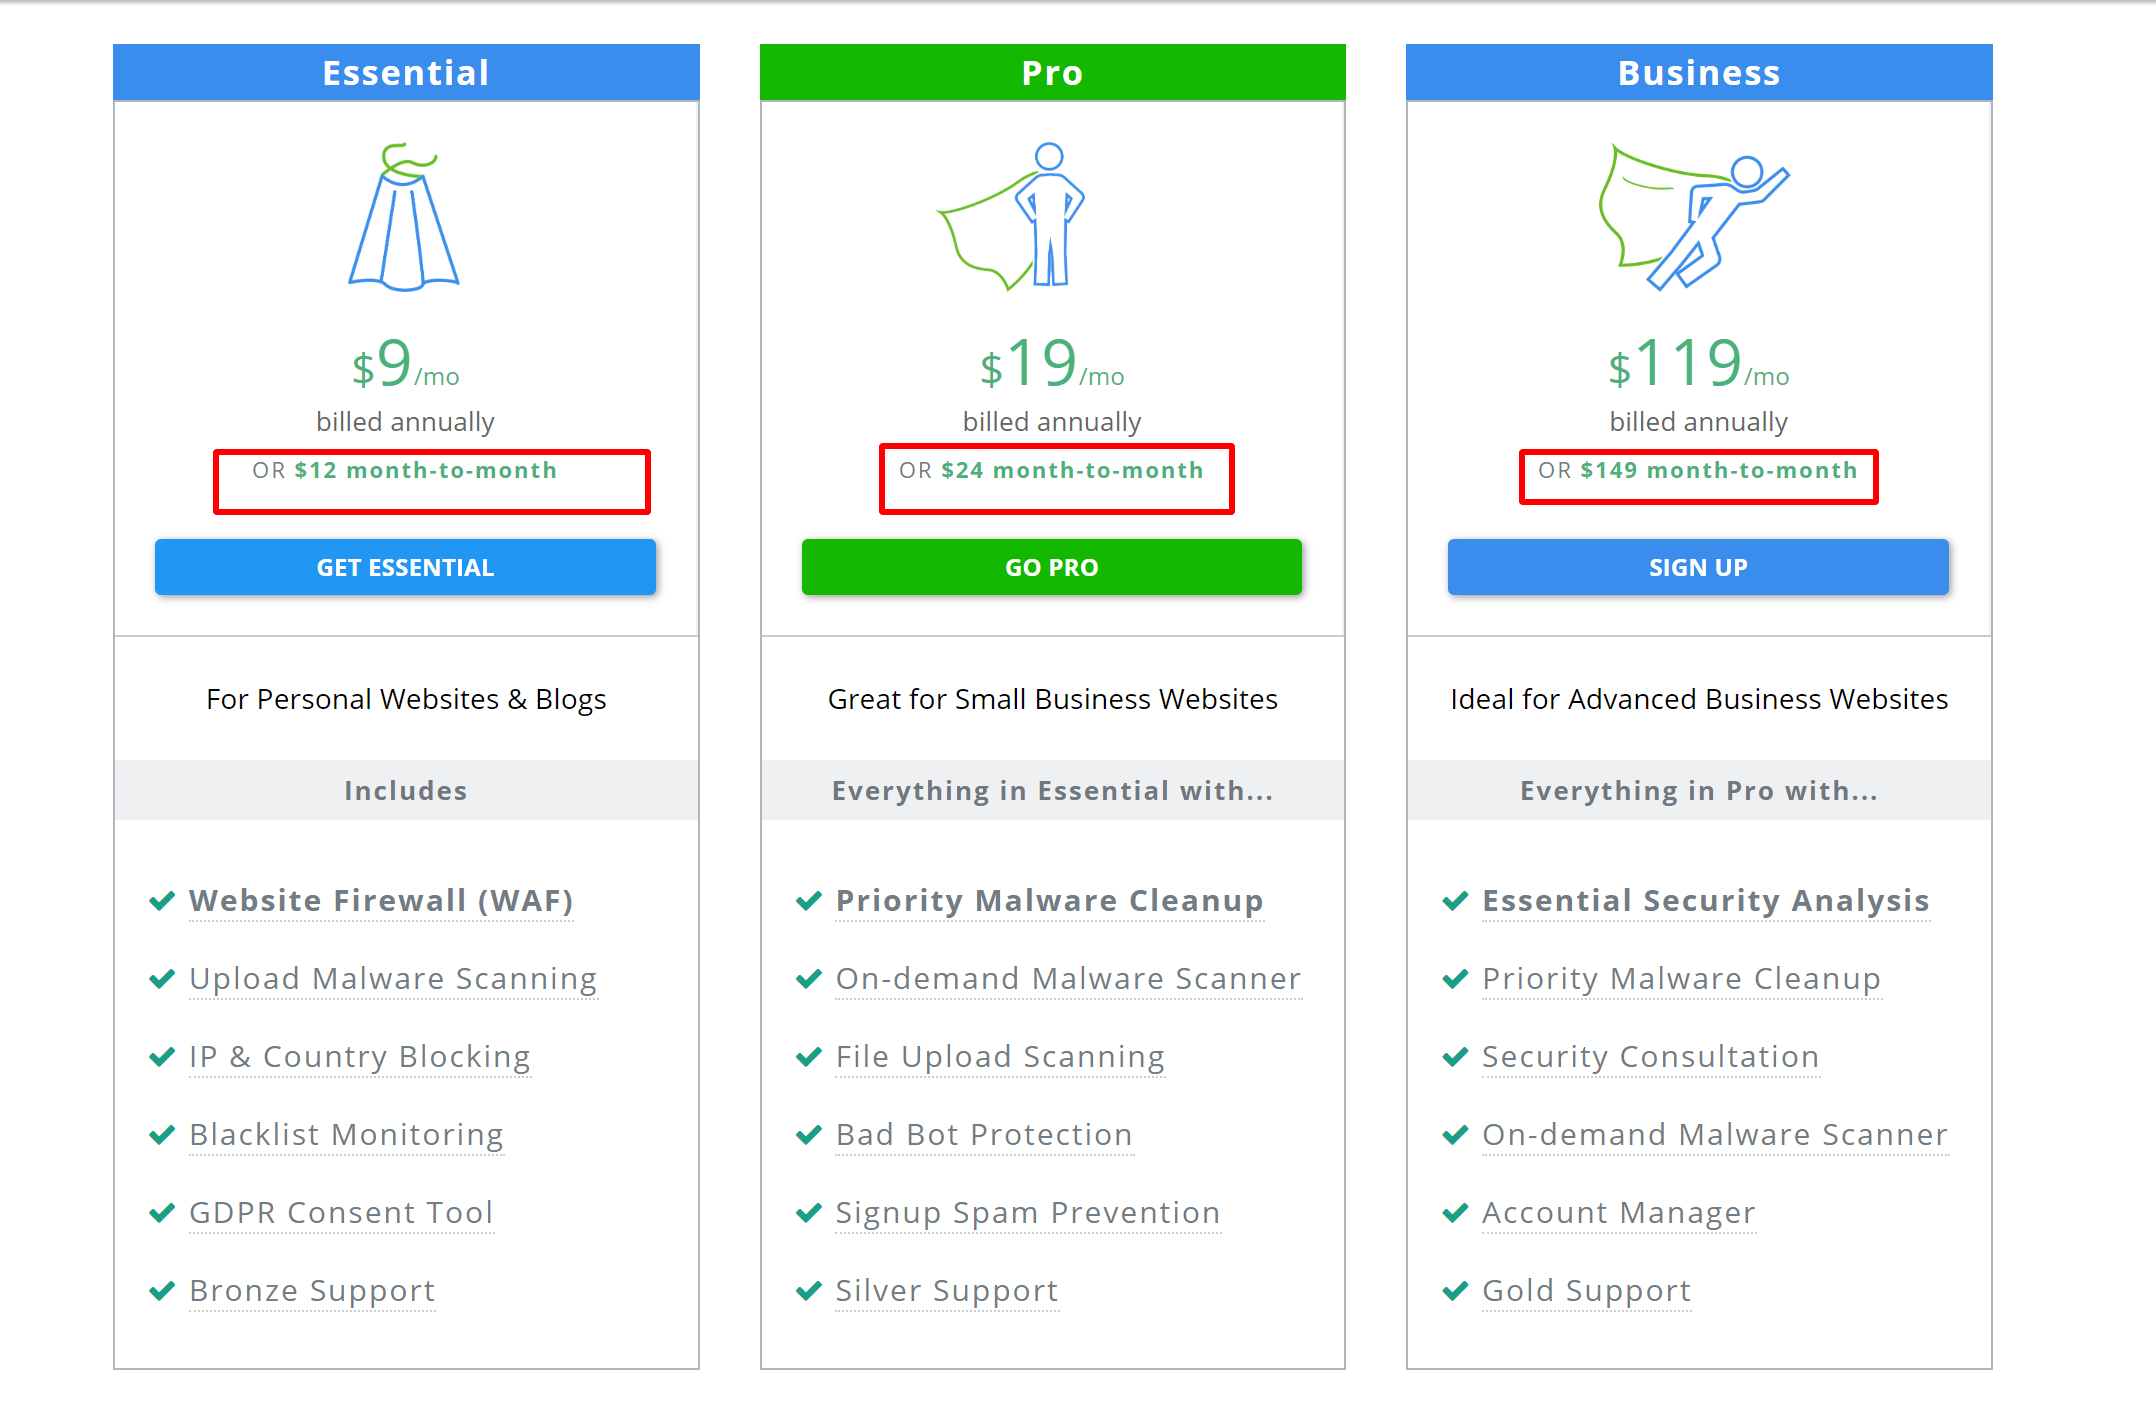Open the Account Manager feature link
This screenshot has height=1414, width=2156.
tap(1618, 1213)
